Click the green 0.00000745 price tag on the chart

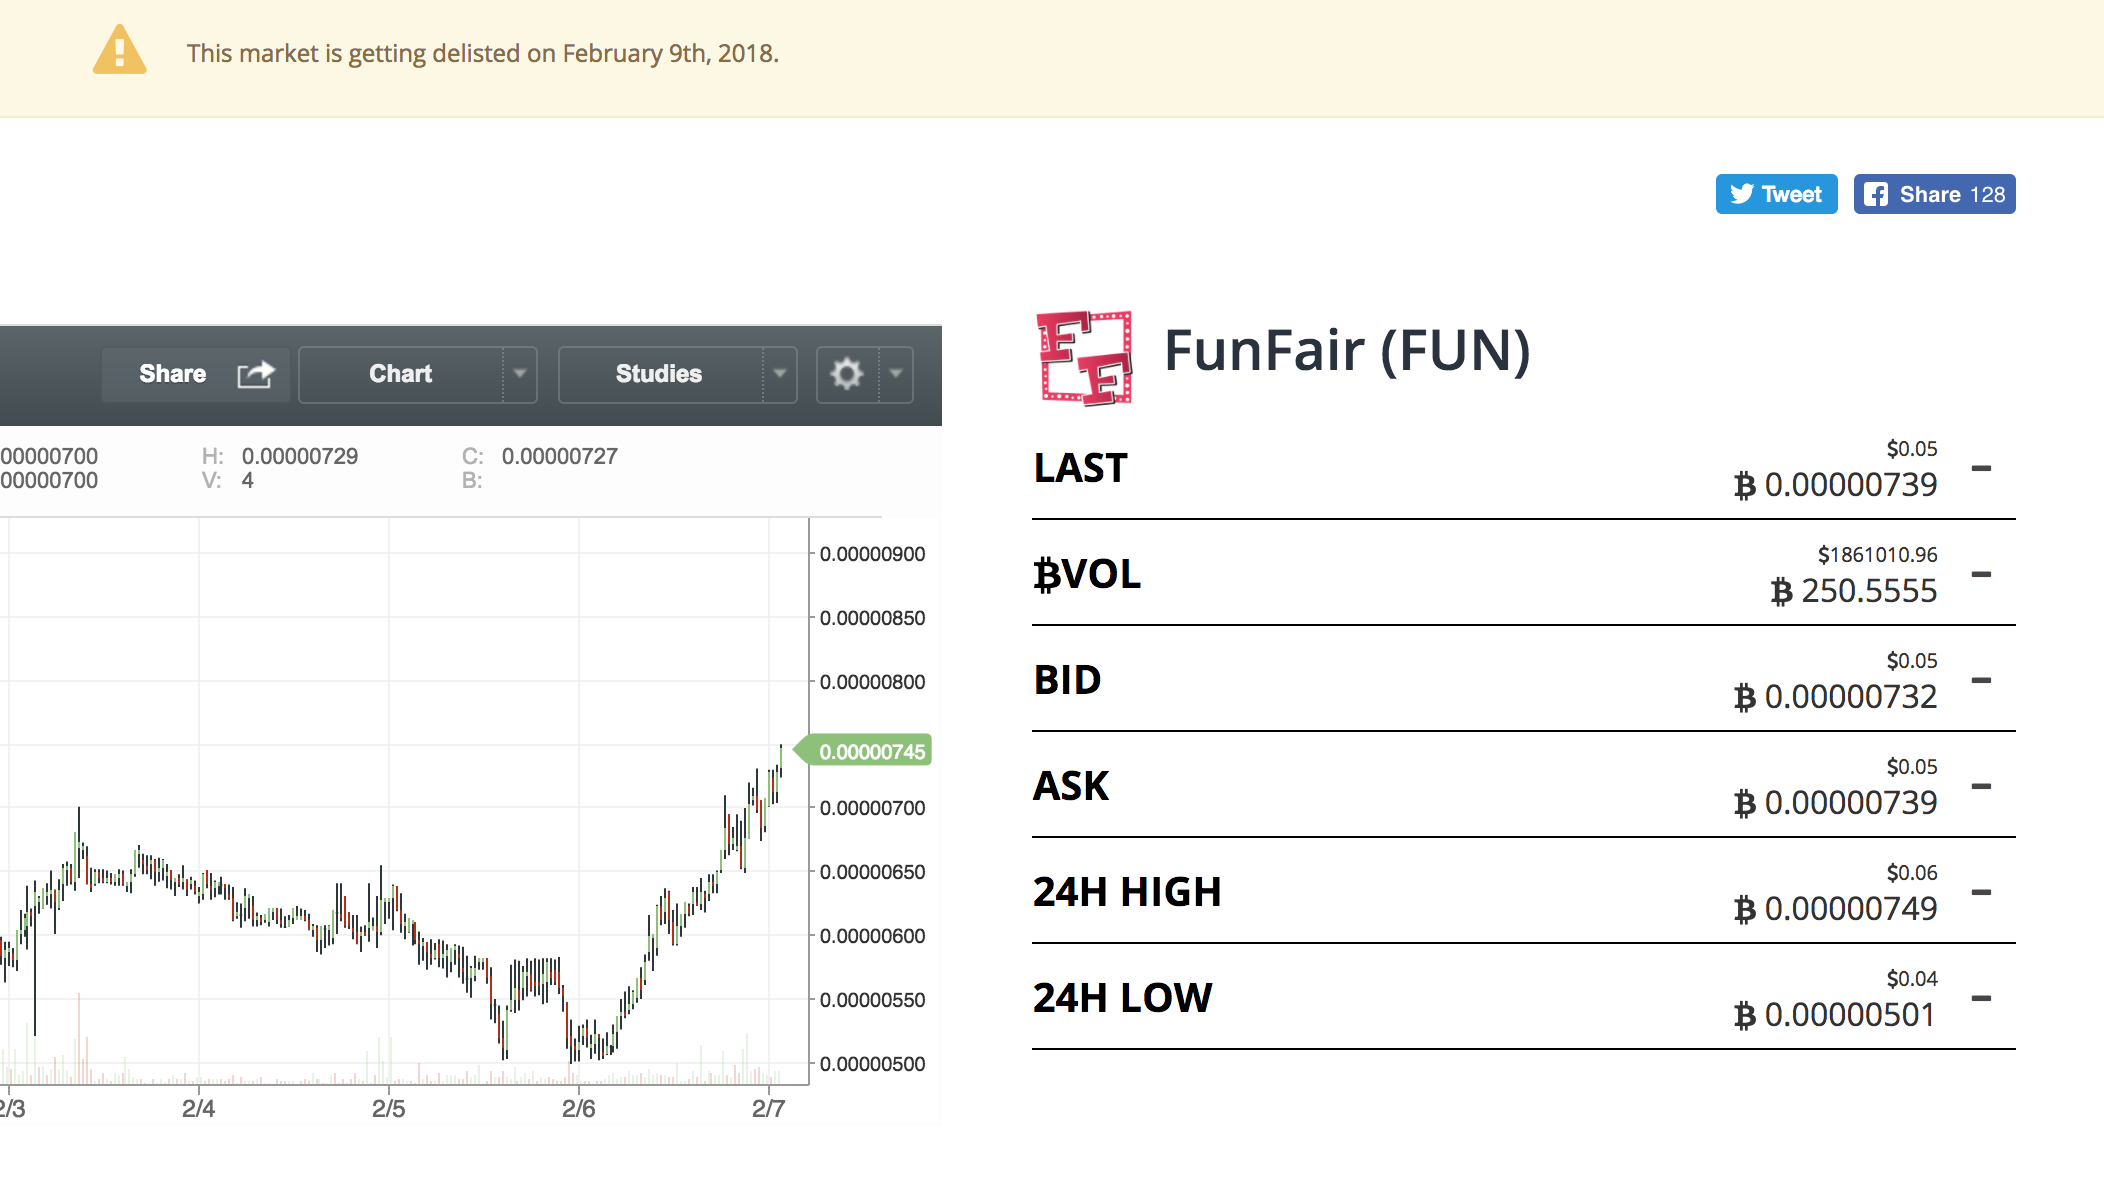point(871,751)
